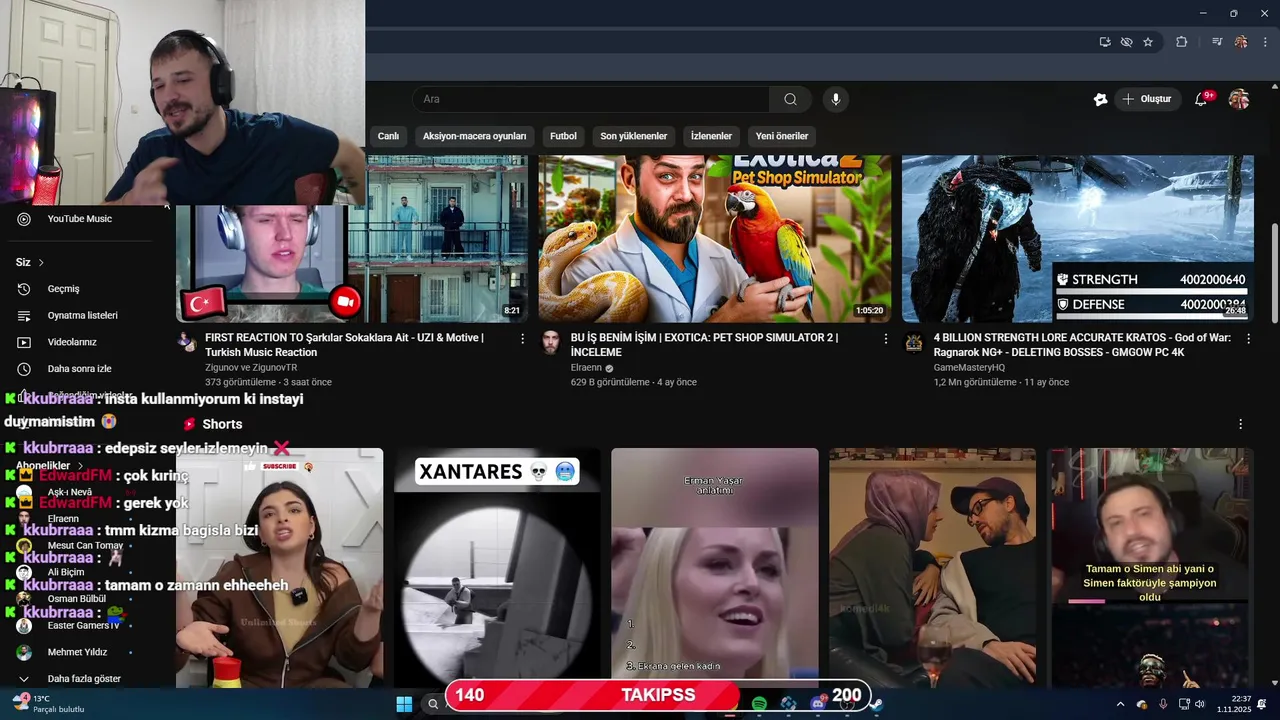Select the Aksiyon-macera oyunları filter chip
1280x720 pixels.
pyautogui.click(x=474, y=136)
